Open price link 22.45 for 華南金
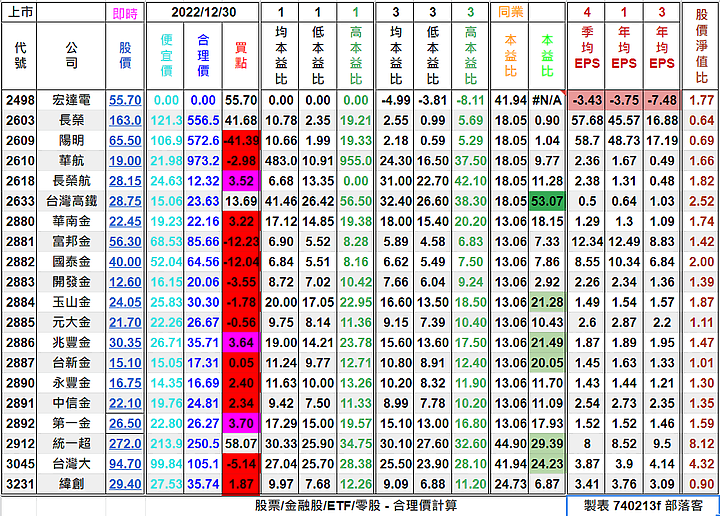720x516 pixels. coord(125,221)
